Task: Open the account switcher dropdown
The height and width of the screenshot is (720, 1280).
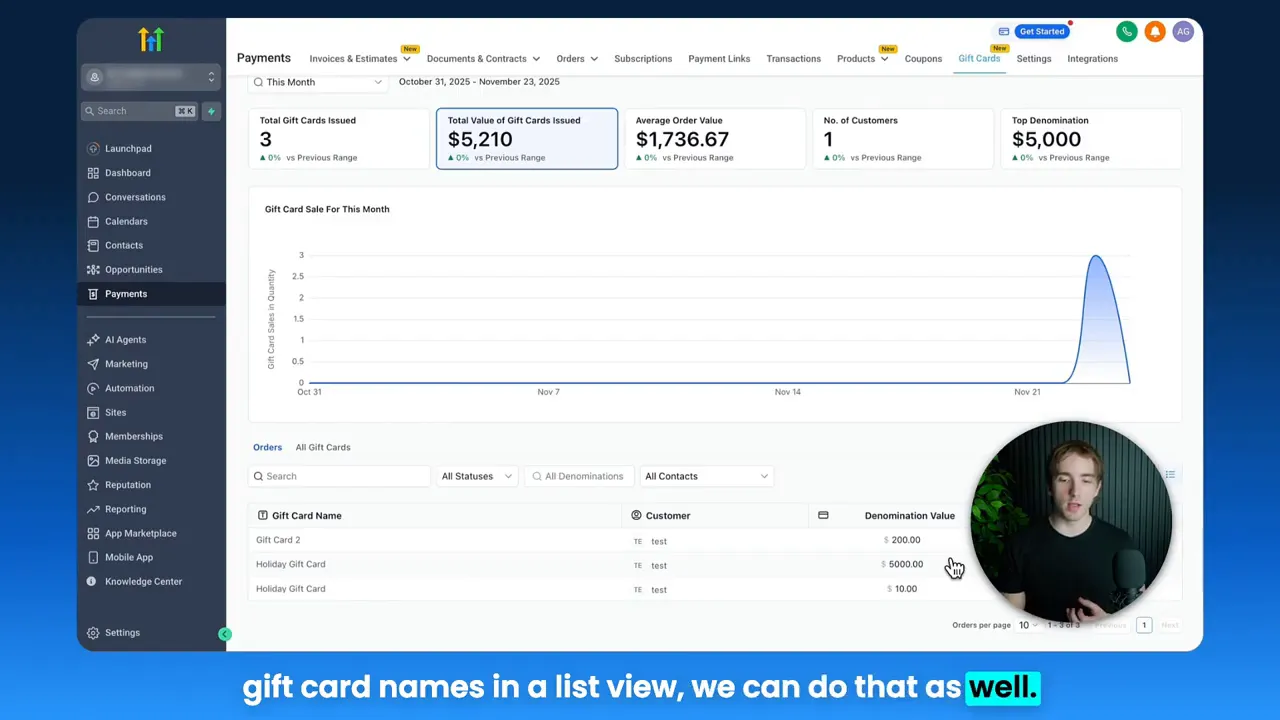Action: [x=151, y=77]
